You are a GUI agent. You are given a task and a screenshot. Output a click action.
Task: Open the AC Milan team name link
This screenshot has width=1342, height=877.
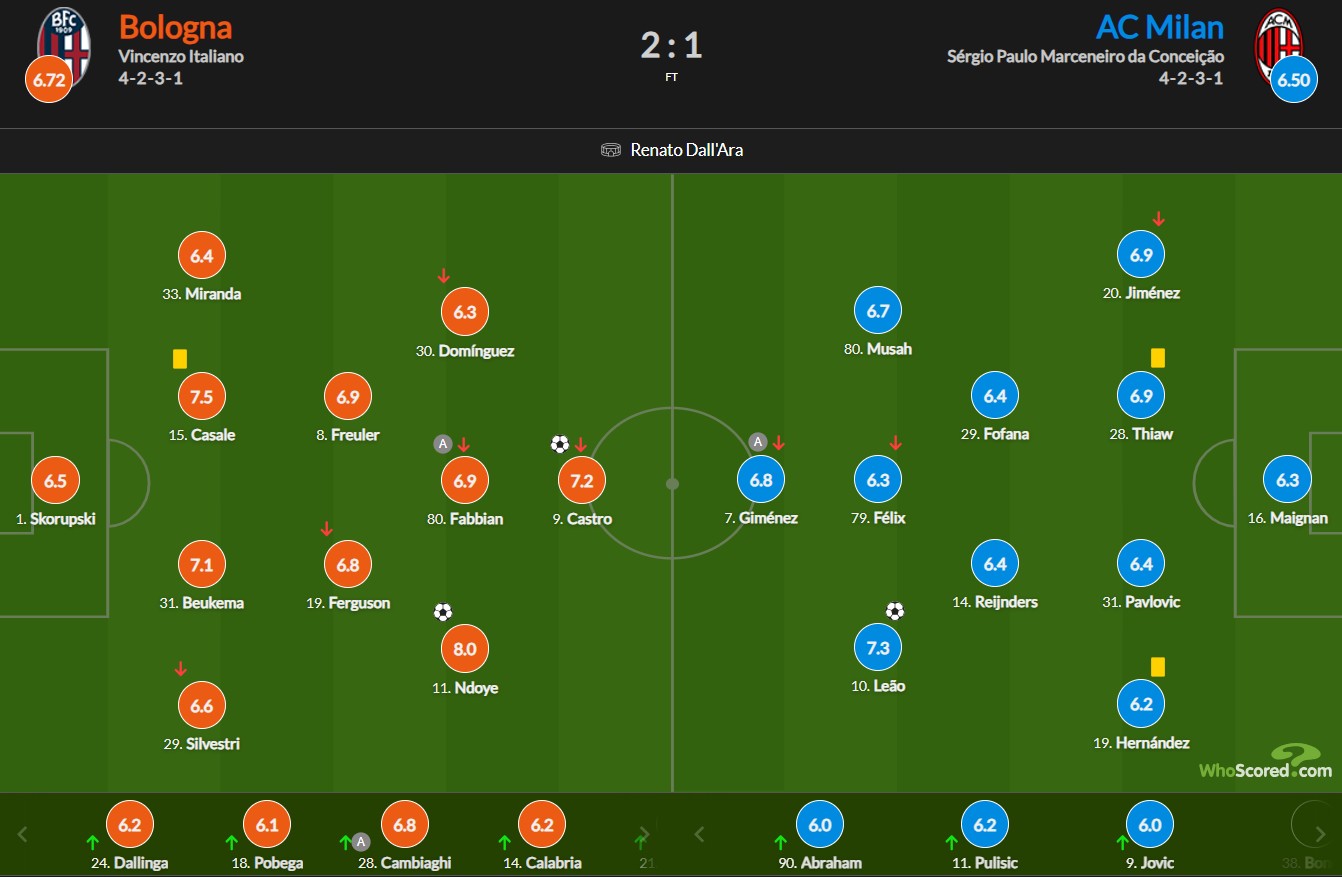[x=1159, y=26]
